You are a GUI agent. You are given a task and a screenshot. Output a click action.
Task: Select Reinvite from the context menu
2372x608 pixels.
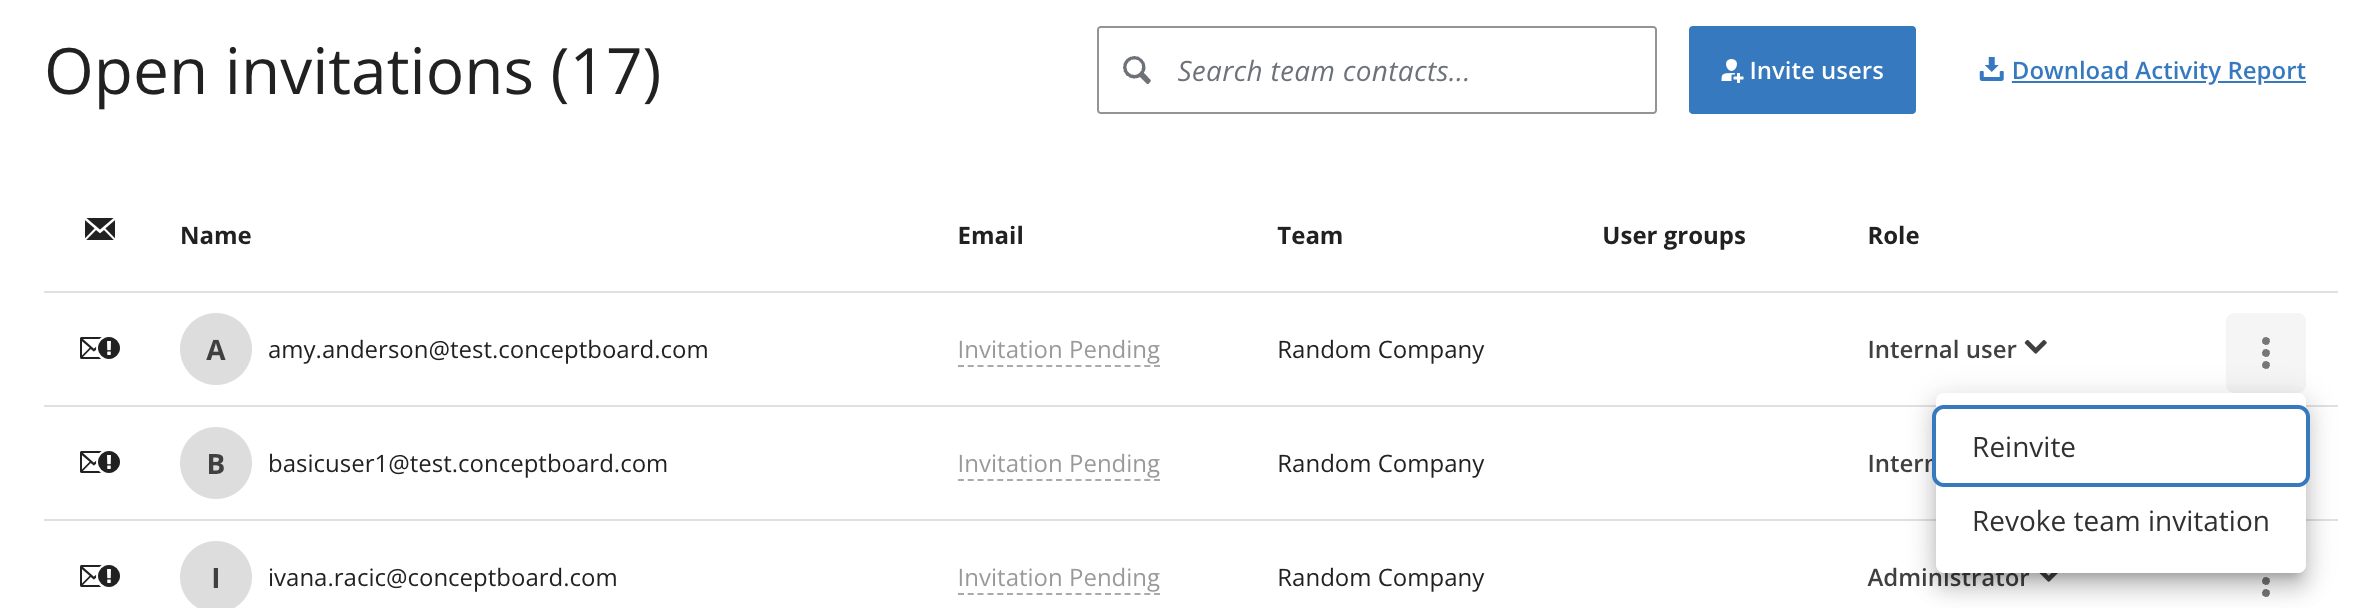click(2120, 446)
